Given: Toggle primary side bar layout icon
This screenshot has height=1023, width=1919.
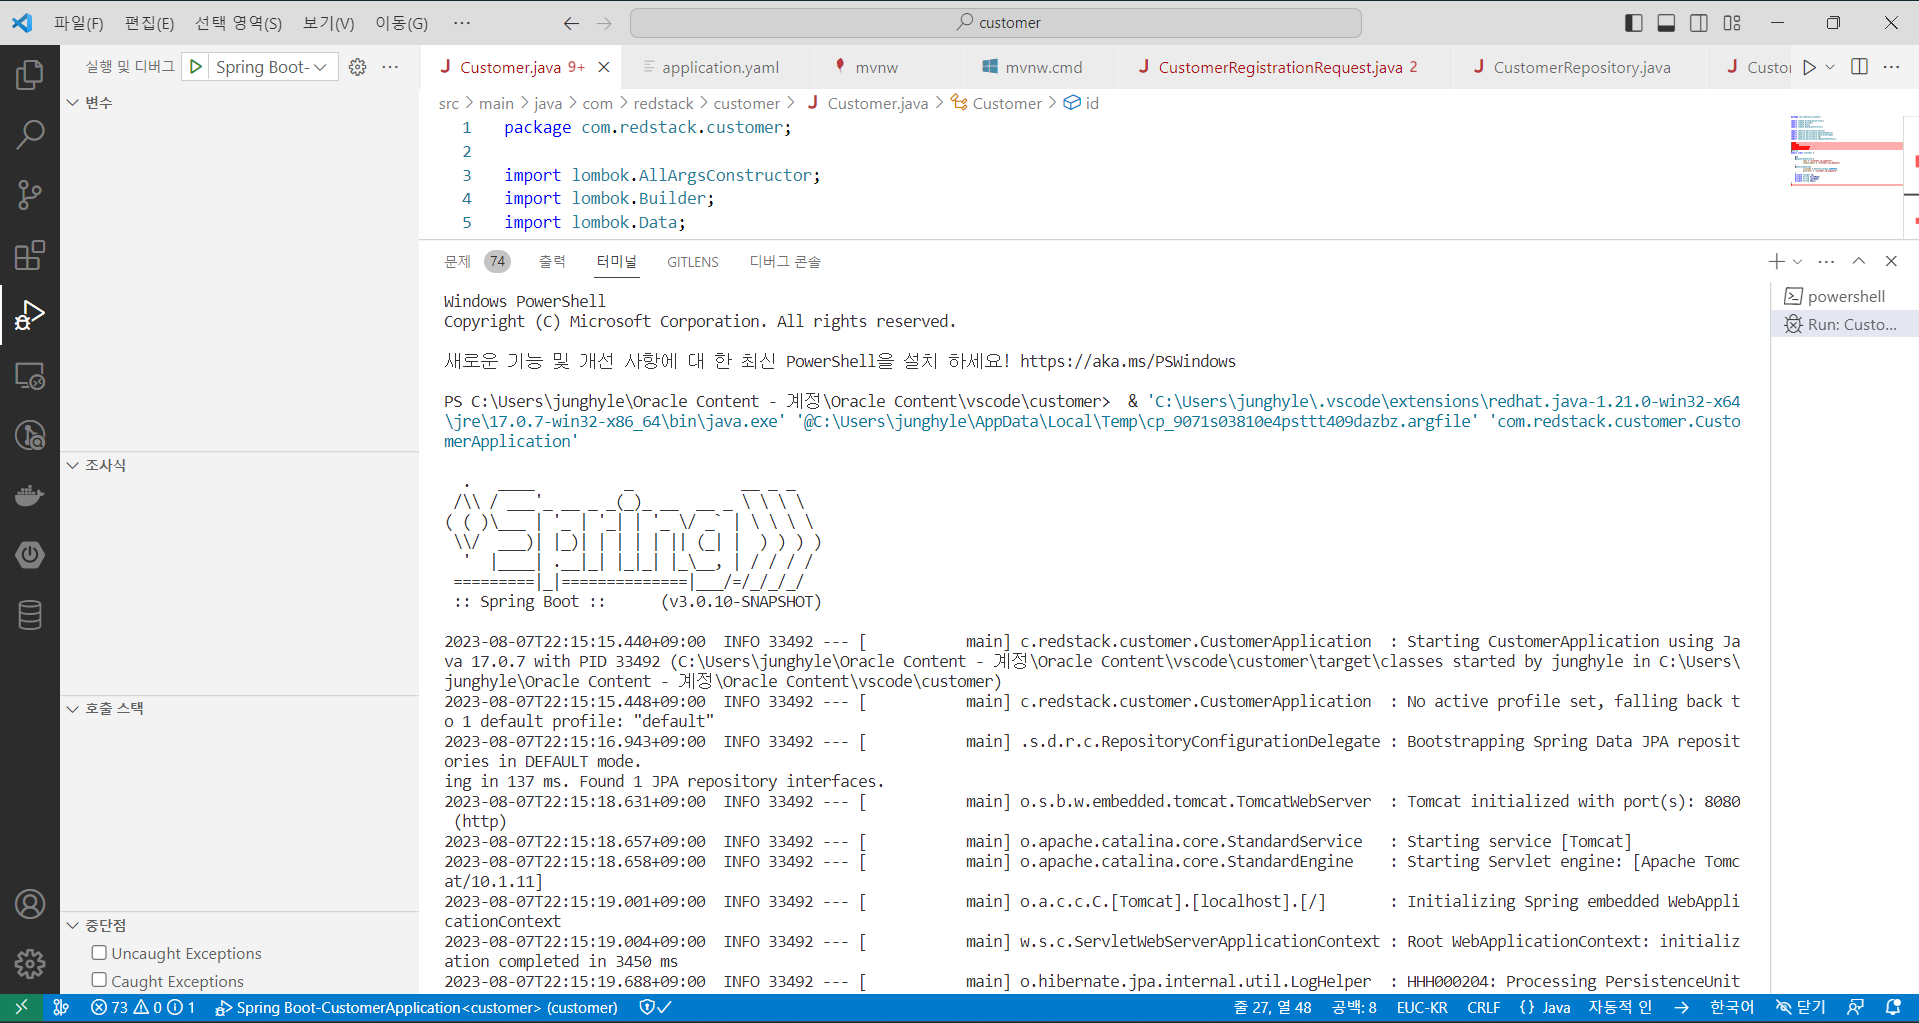Looking at the screenshot, I should pyautogui.click(x=1633, y=23).
